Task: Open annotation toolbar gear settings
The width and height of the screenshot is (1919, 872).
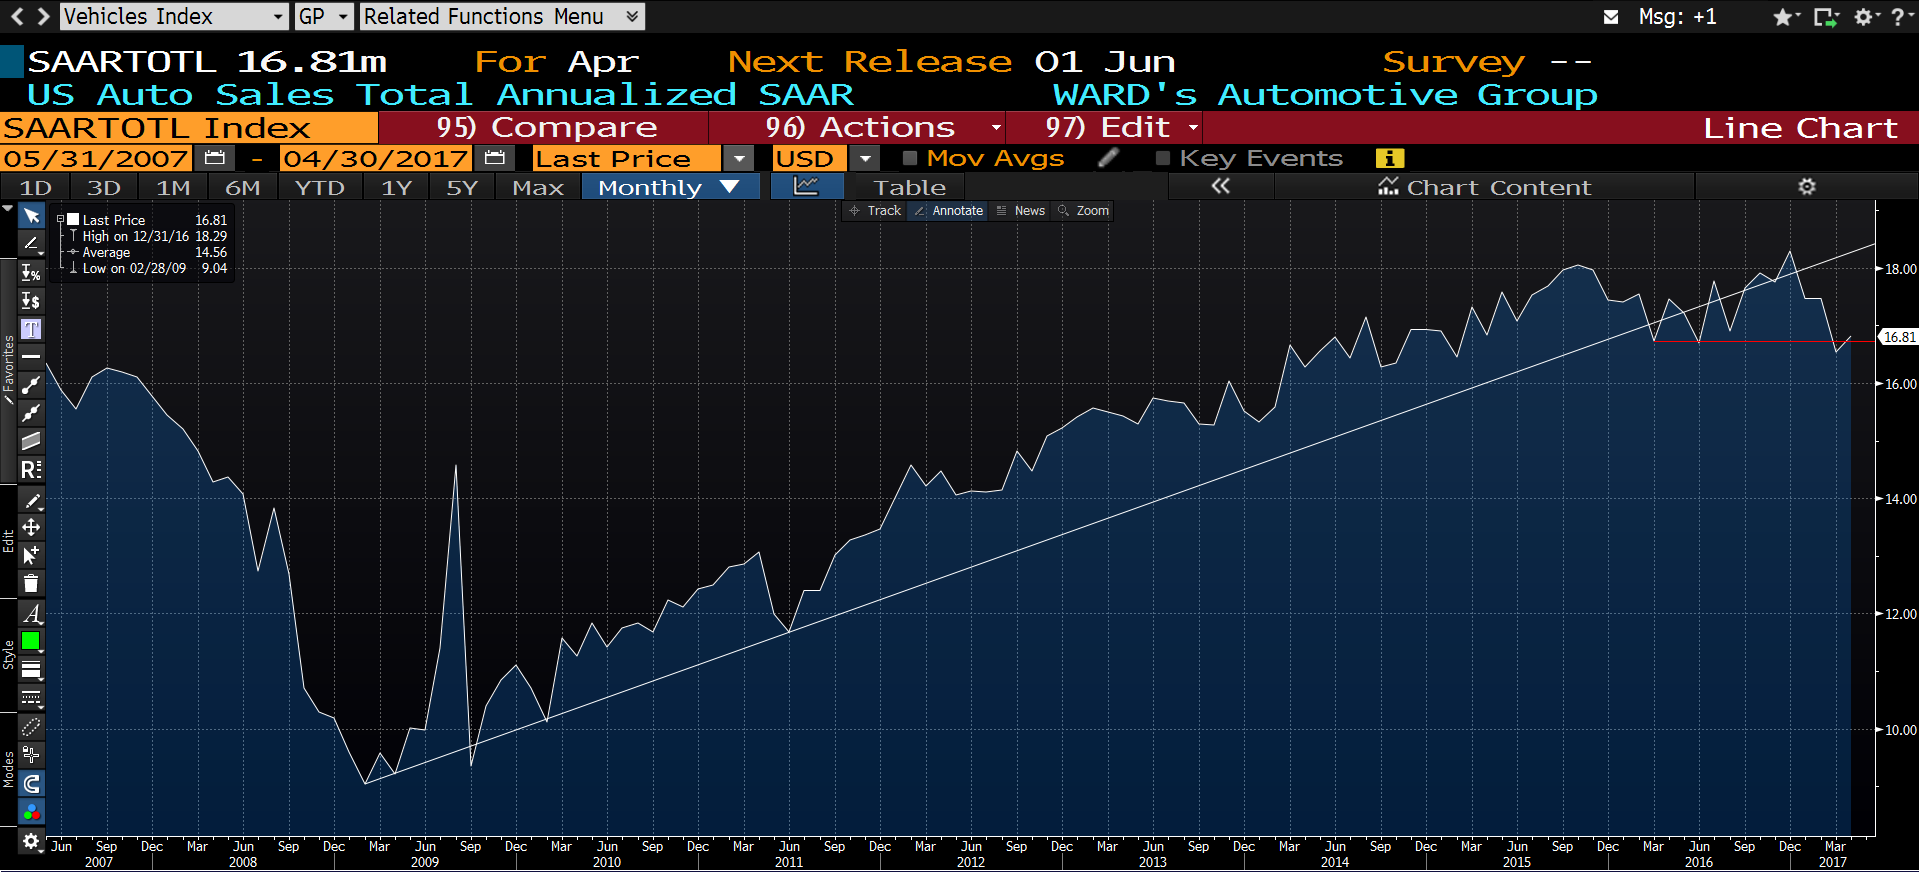Action: coord(31,841)
